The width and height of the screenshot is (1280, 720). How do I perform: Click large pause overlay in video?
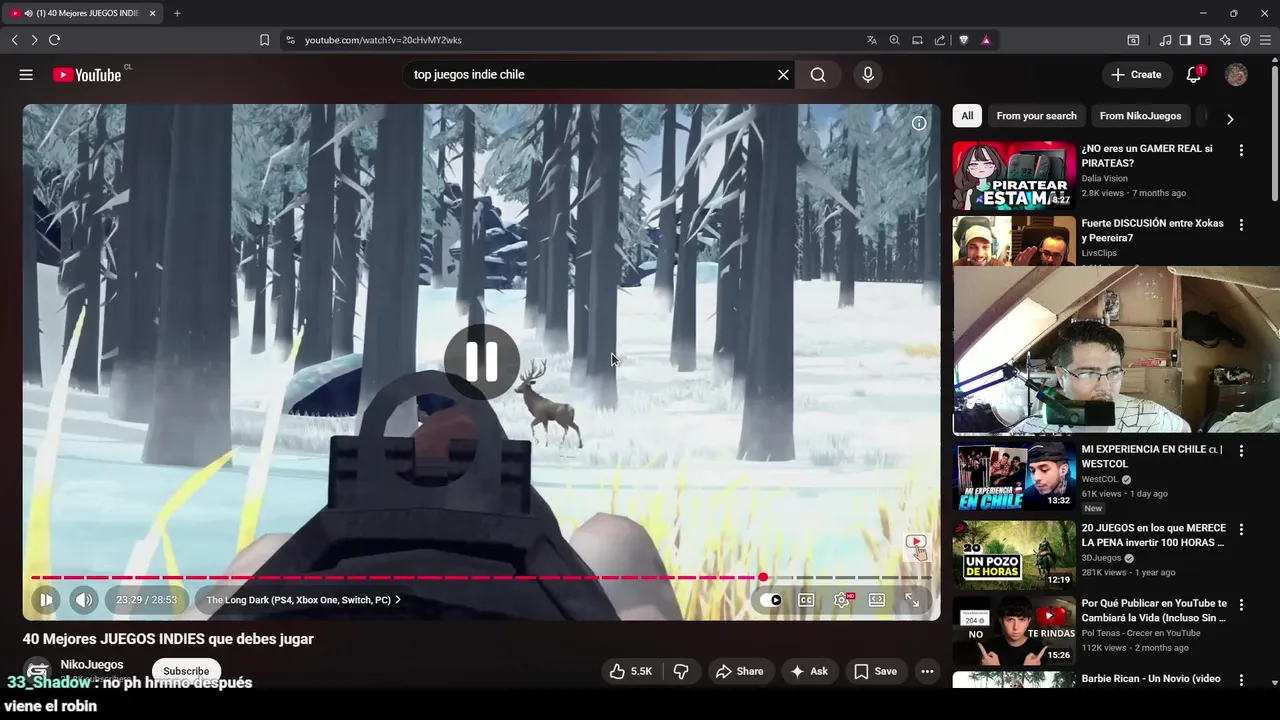pos(482,361)
